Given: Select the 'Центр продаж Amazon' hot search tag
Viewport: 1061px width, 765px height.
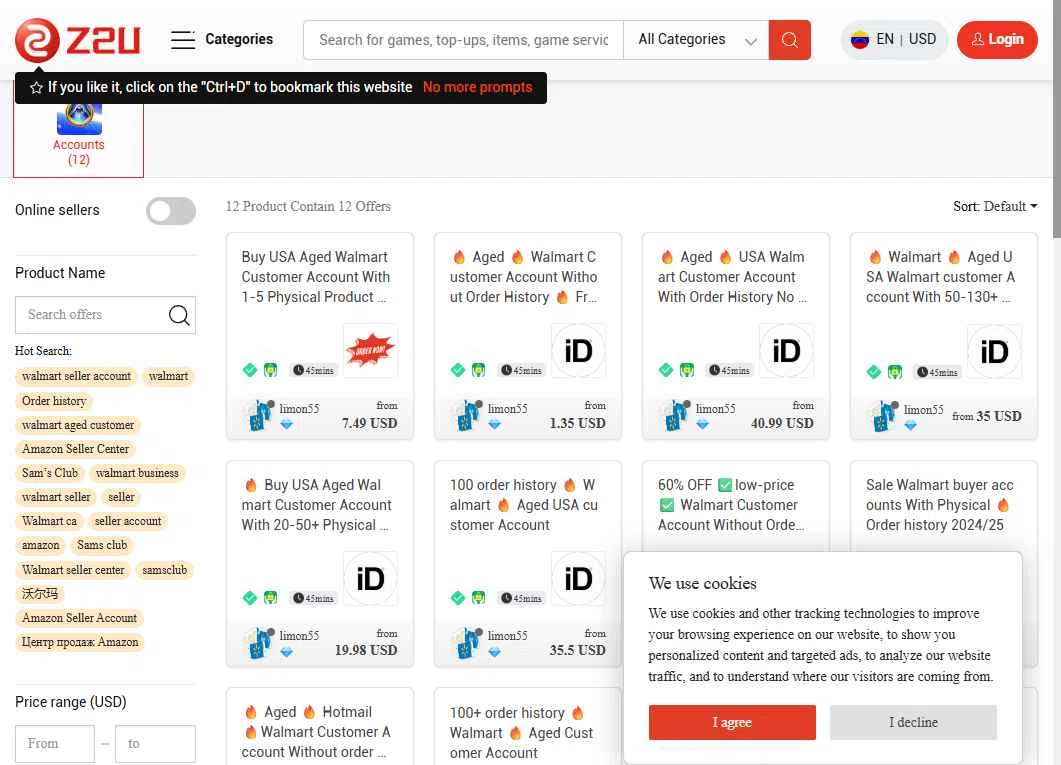Looking at the screenshot, I should click(x=80, y=643).
